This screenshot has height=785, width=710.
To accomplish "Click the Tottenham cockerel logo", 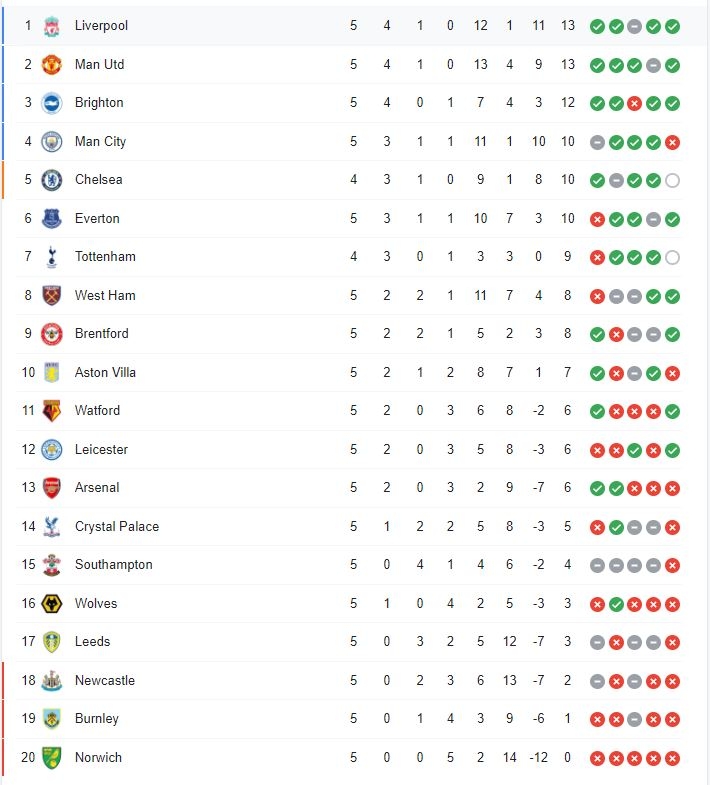I will coord(52,257).
